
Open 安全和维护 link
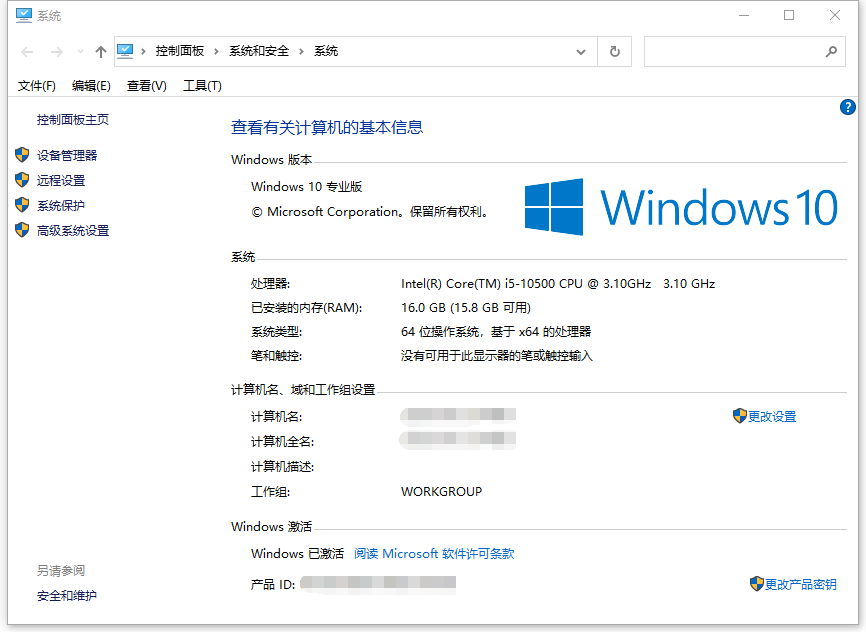tap(67, 596)
